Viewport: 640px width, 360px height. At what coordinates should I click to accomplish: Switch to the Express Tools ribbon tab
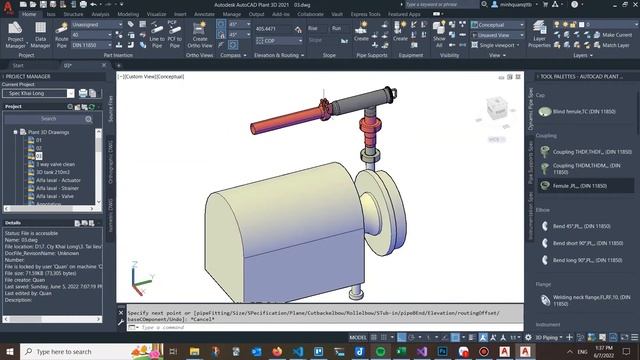[x=365, y=14]
